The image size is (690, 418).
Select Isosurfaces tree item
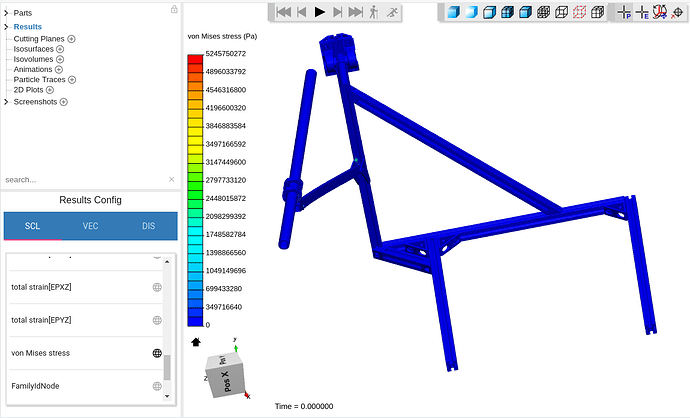pyautogui.click(x=33, y=49)
